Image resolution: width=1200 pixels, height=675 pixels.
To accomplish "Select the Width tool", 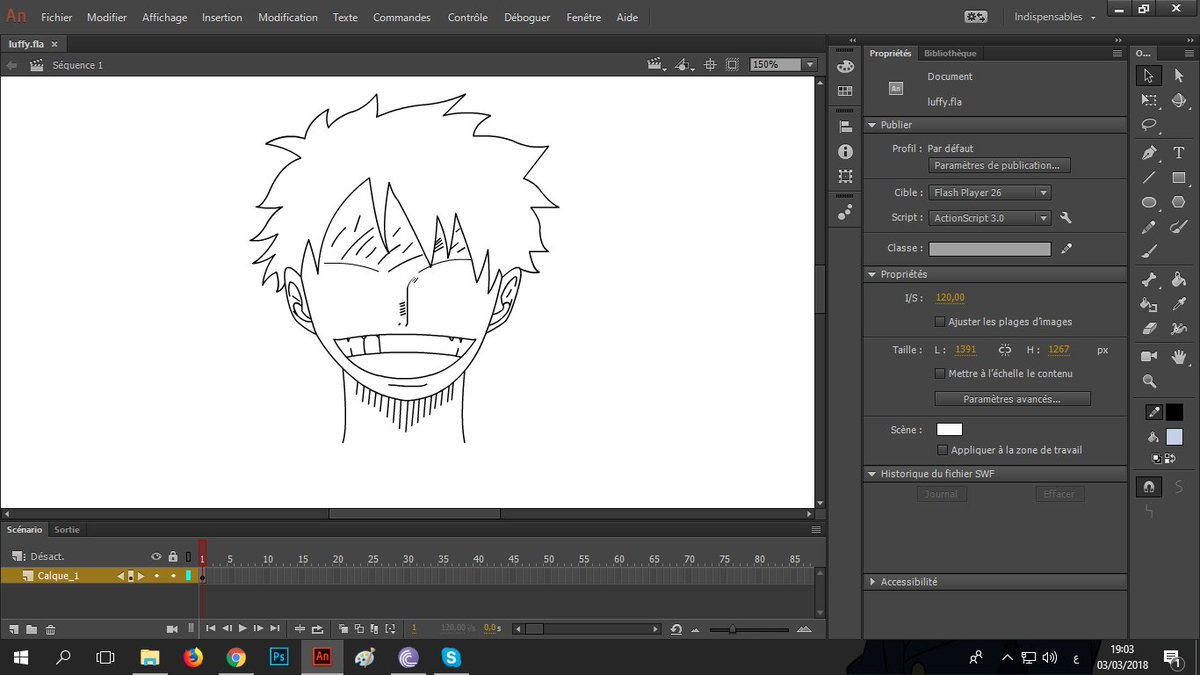I will (1179, 329).
